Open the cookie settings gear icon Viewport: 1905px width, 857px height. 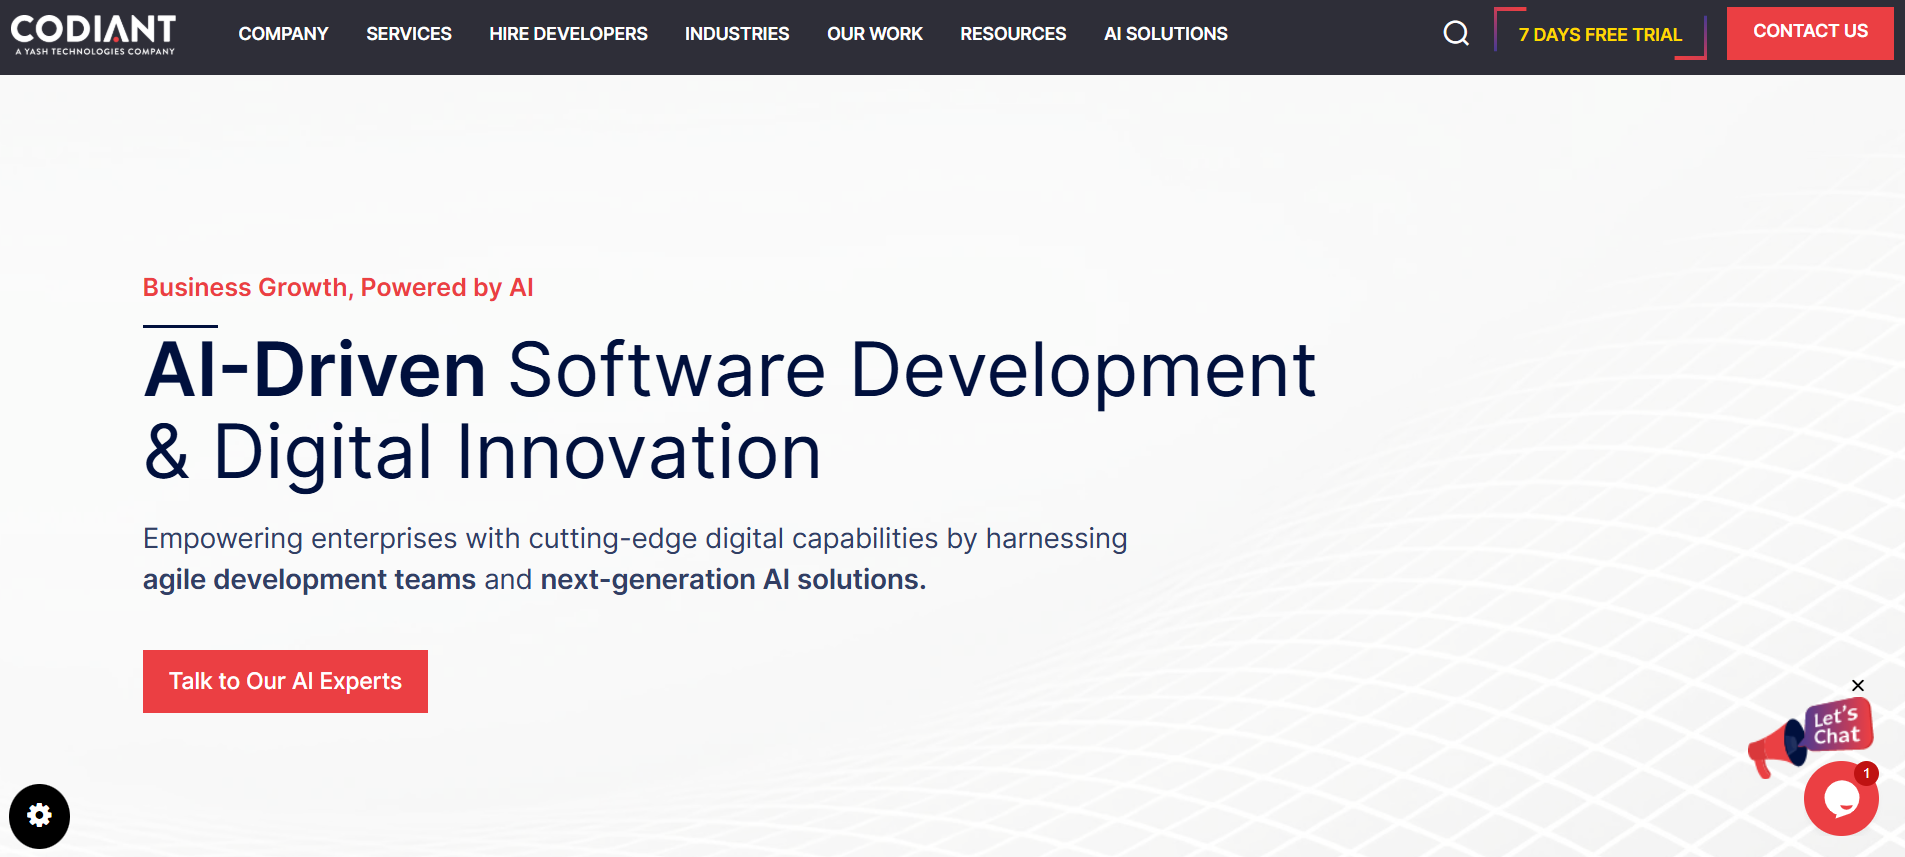[39, 816]
